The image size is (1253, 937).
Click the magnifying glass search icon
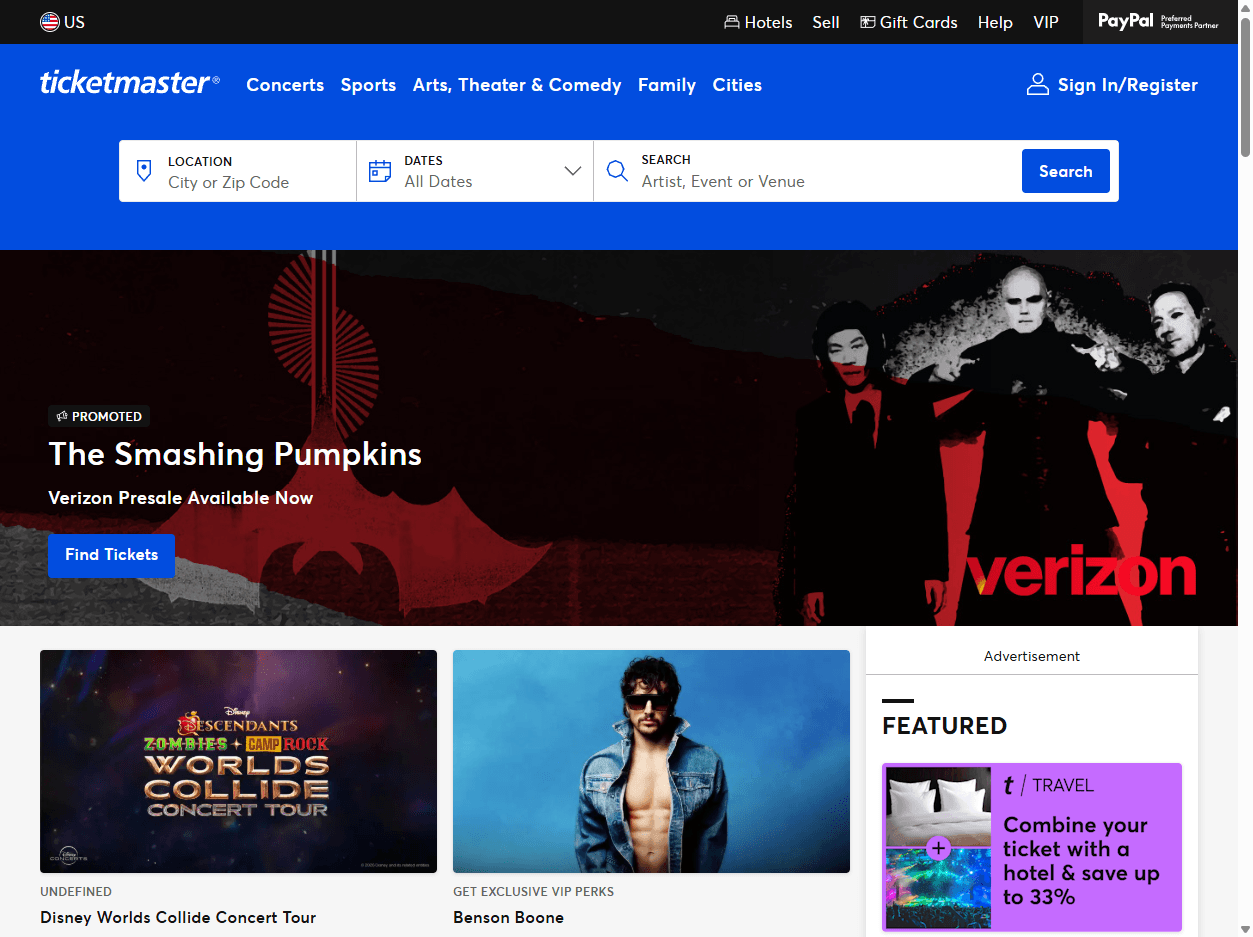coord(617,171)
